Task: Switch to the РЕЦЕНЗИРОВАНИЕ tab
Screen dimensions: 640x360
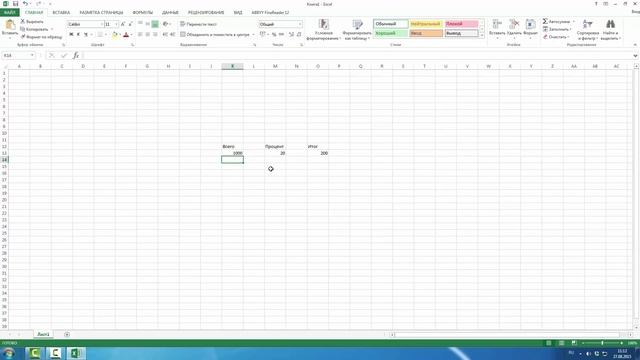Action: point(206,13)
